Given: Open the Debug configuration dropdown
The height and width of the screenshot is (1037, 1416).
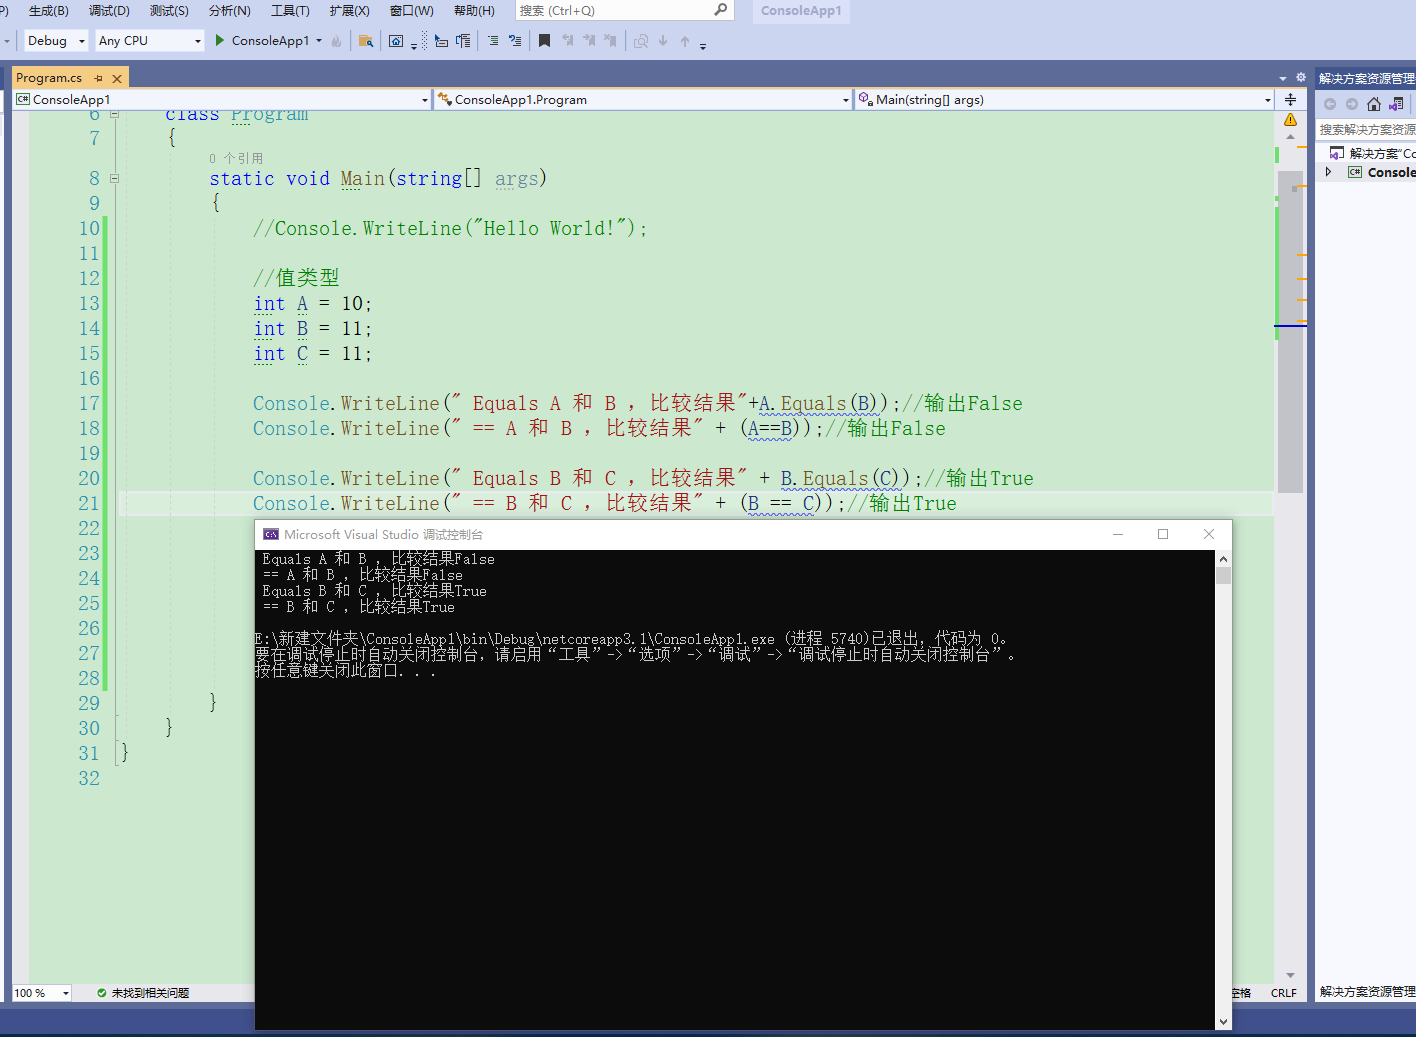Looking at the screenshot, I should pyautogui.click(x=56, y=41).
